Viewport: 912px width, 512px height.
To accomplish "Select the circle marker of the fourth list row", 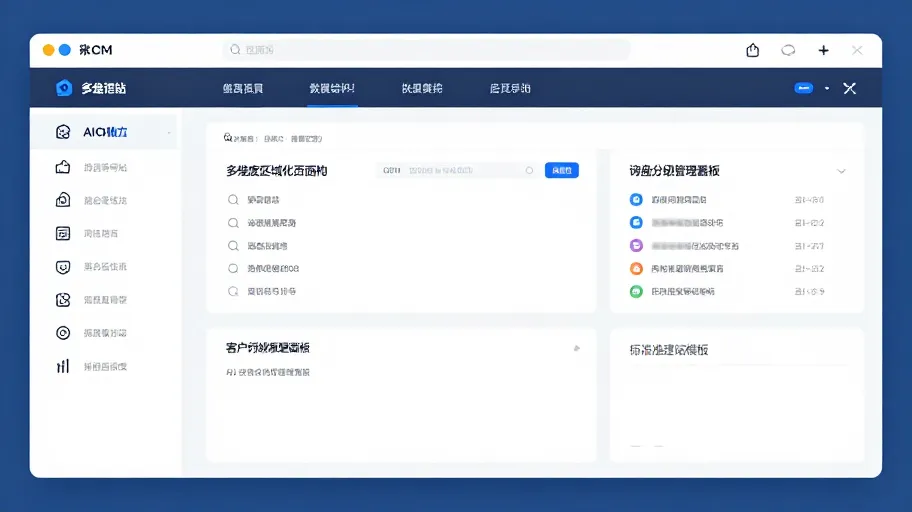I will click(233, 268).
